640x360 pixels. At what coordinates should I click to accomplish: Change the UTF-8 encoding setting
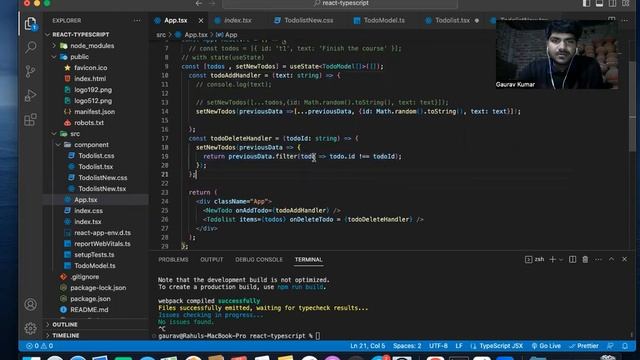click(x=438, y=346)
